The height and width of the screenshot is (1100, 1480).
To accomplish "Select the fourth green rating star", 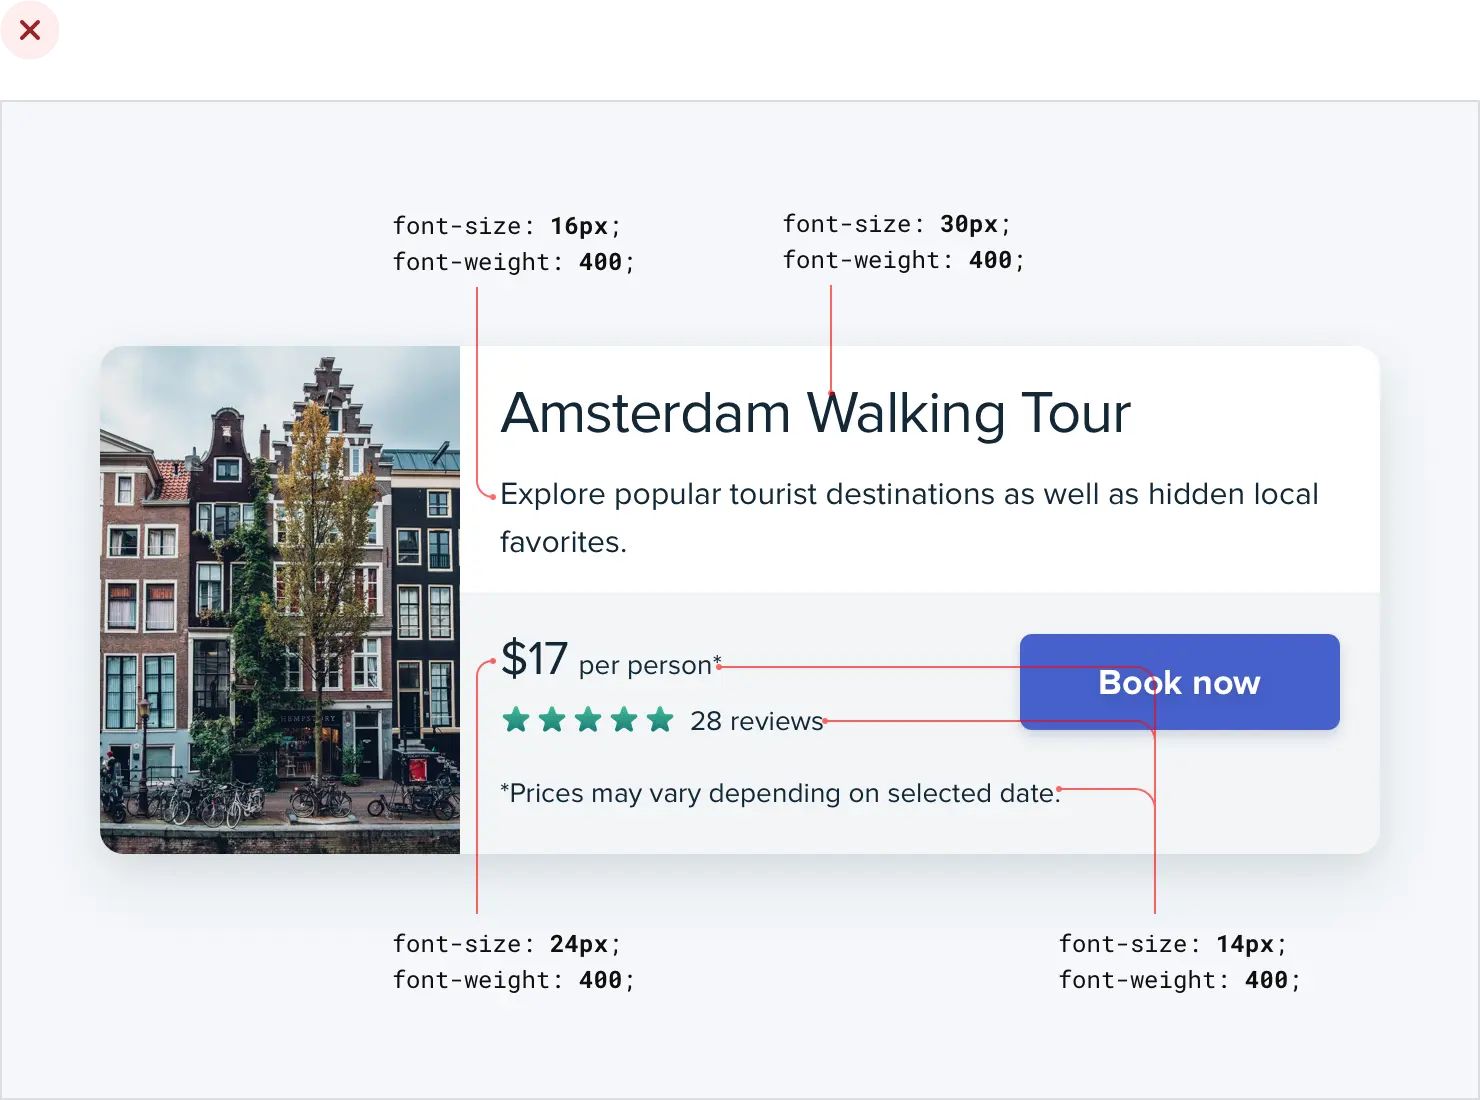I will pos(624,720).
